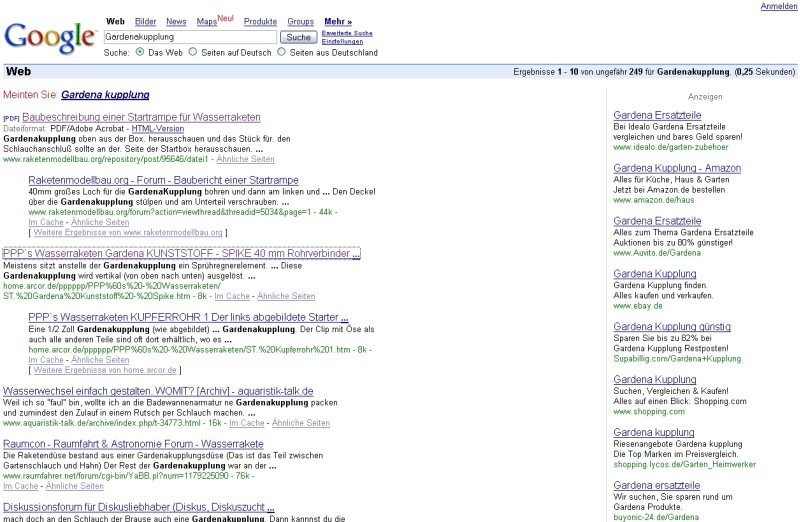Viewport: 800px width, 522px height.
Task: Open 'Baubeschreibung einer Startrampe für Wasserraketen' result
Action: [141, 117]
